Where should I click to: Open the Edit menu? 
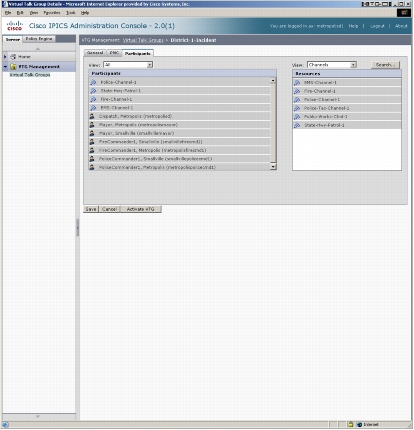(x=20, y=13)
